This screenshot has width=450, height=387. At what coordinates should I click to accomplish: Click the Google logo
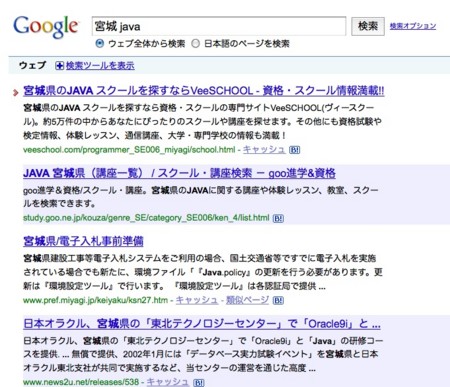(46, 27)
